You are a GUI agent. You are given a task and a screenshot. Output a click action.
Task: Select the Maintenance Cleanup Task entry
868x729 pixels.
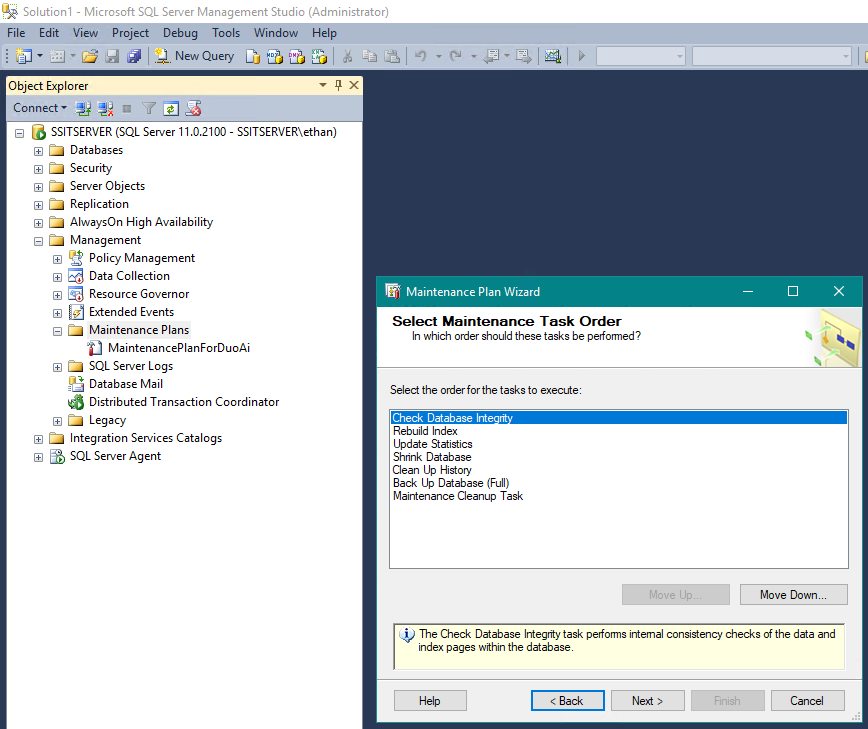coord(458,496)
